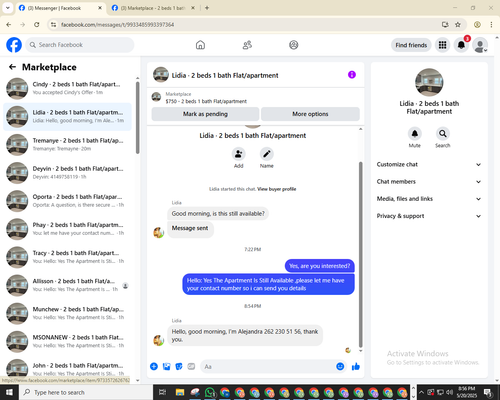Click the Mark as pending button

[x=205, y=114]
